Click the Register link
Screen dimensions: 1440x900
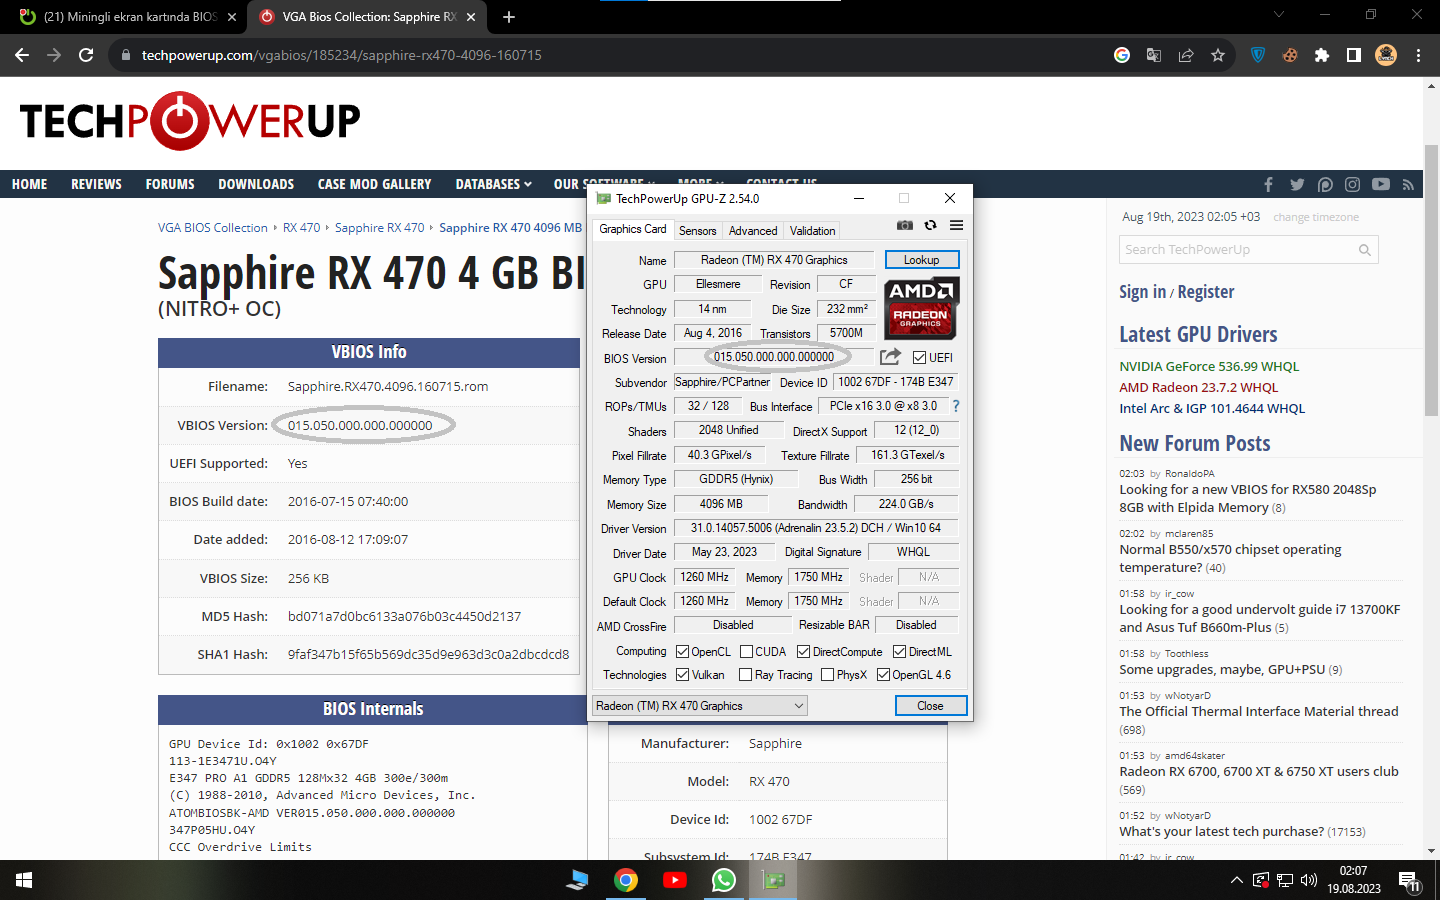coord(1206,292)
